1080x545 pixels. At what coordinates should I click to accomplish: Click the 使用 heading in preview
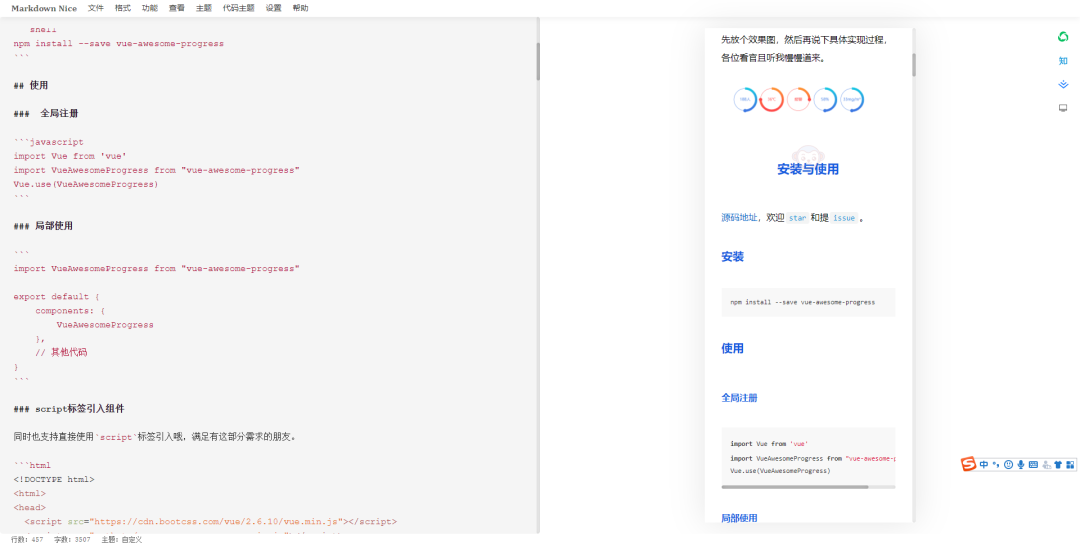tap(732, 349)
